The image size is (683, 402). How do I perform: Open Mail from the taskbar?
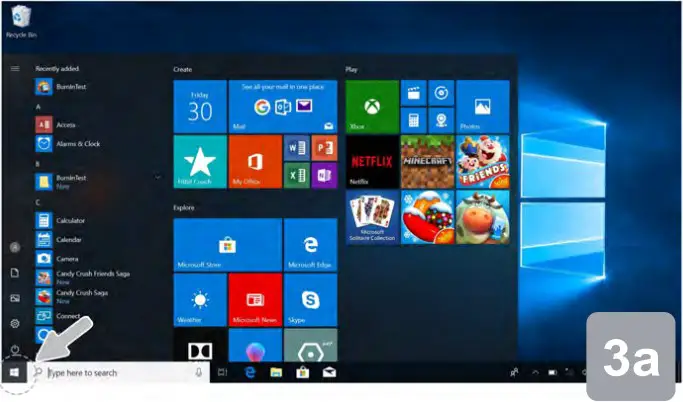tap(329, 372)
